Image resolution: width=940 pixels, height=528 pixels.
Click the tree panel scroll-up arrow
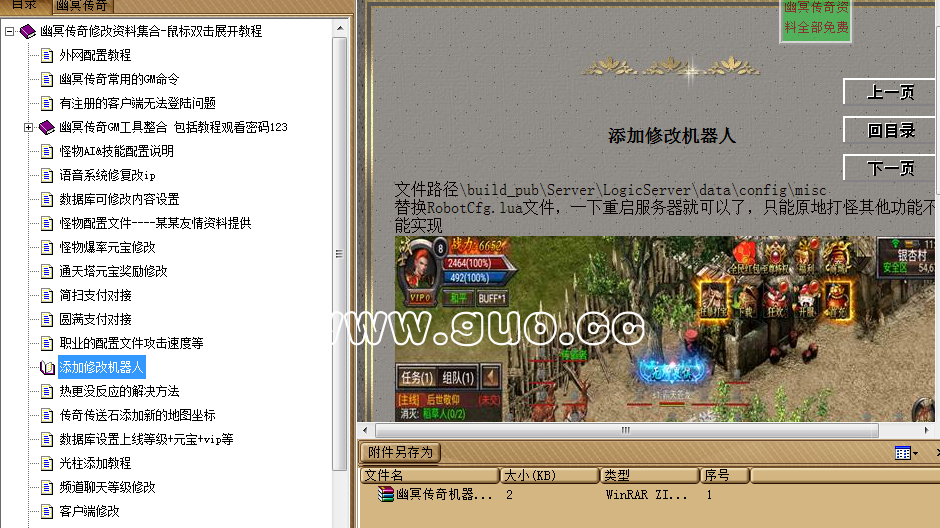click(340, 28)
